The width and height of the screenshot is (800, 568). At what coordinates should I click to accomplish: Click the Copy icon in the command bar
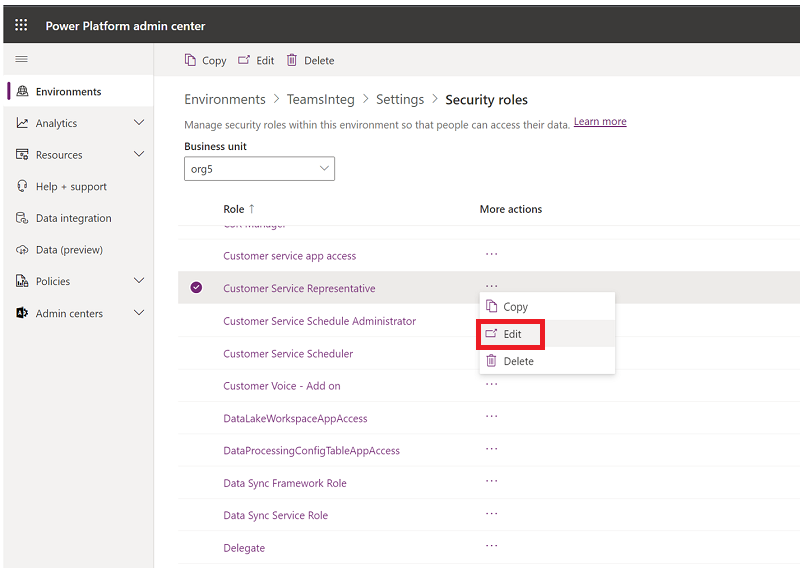click(191, 60)
